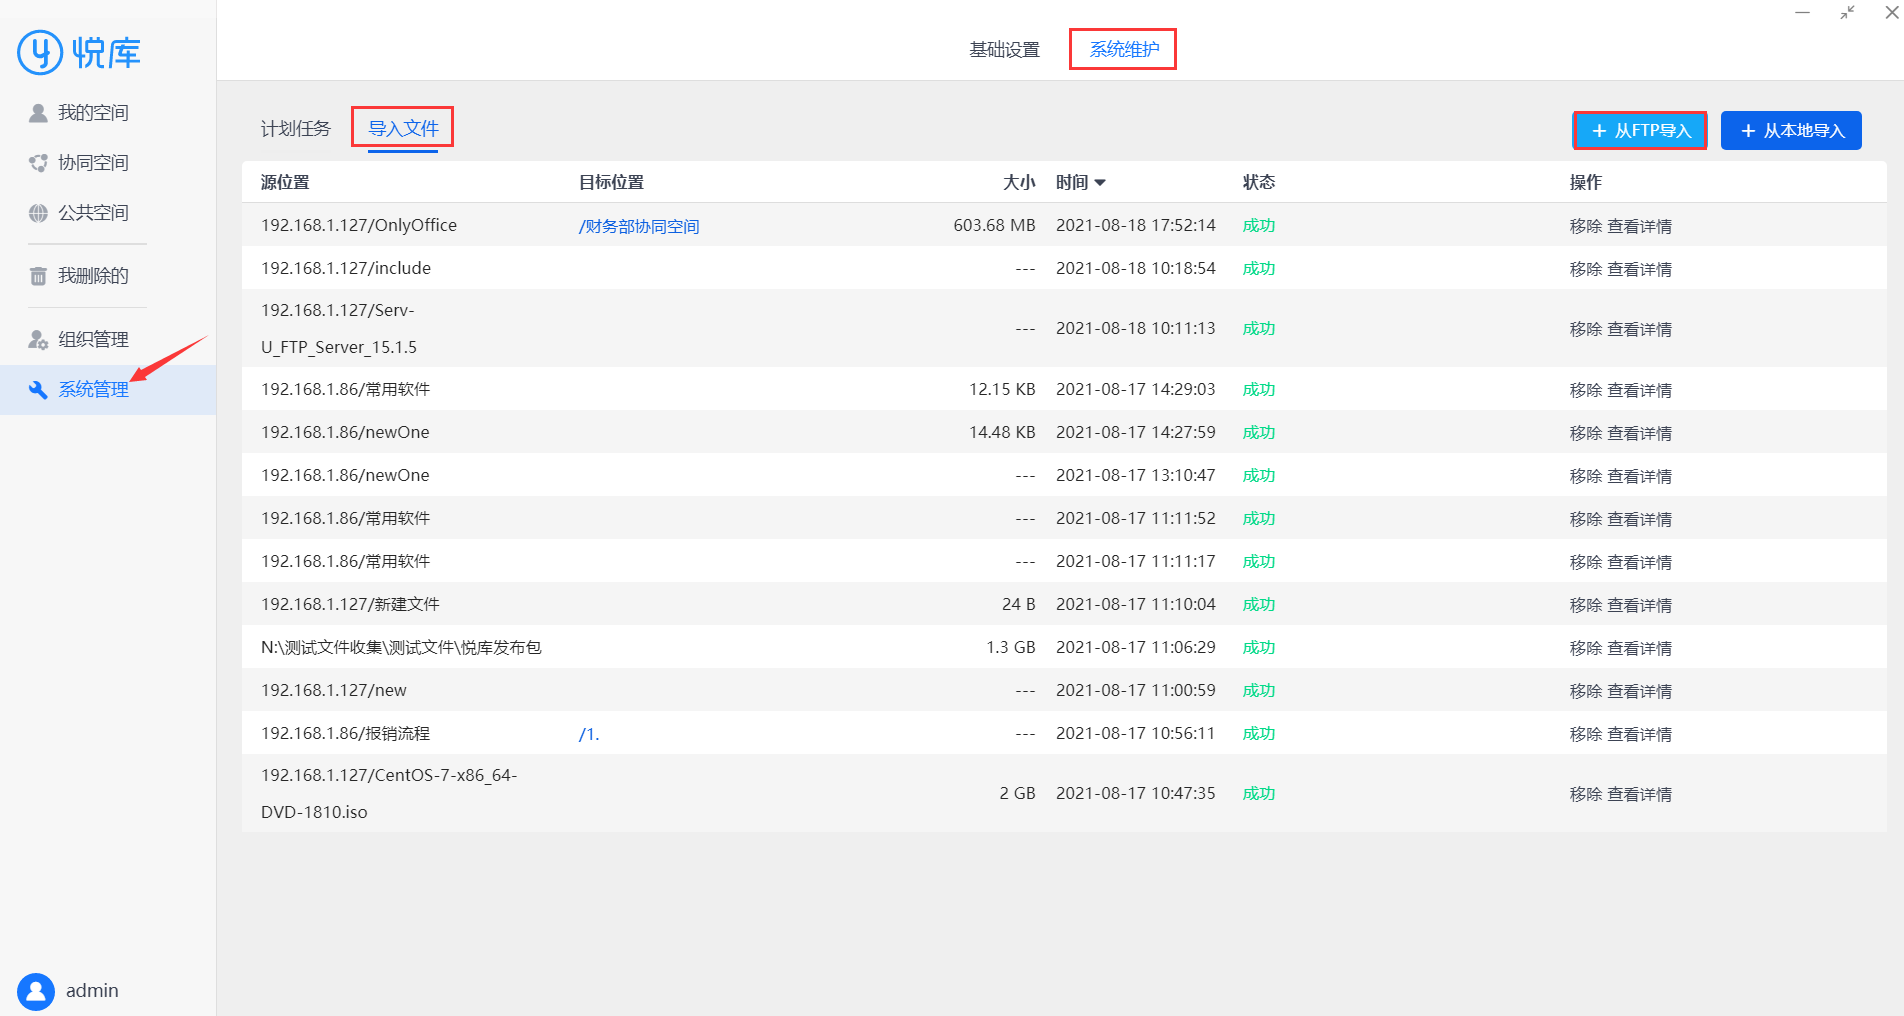This screenshot has height=1016, width=1904.
Task: Open 组织管理 user-gear icon in sidebar
Action: pyautogui.click(x=38, y=340)
